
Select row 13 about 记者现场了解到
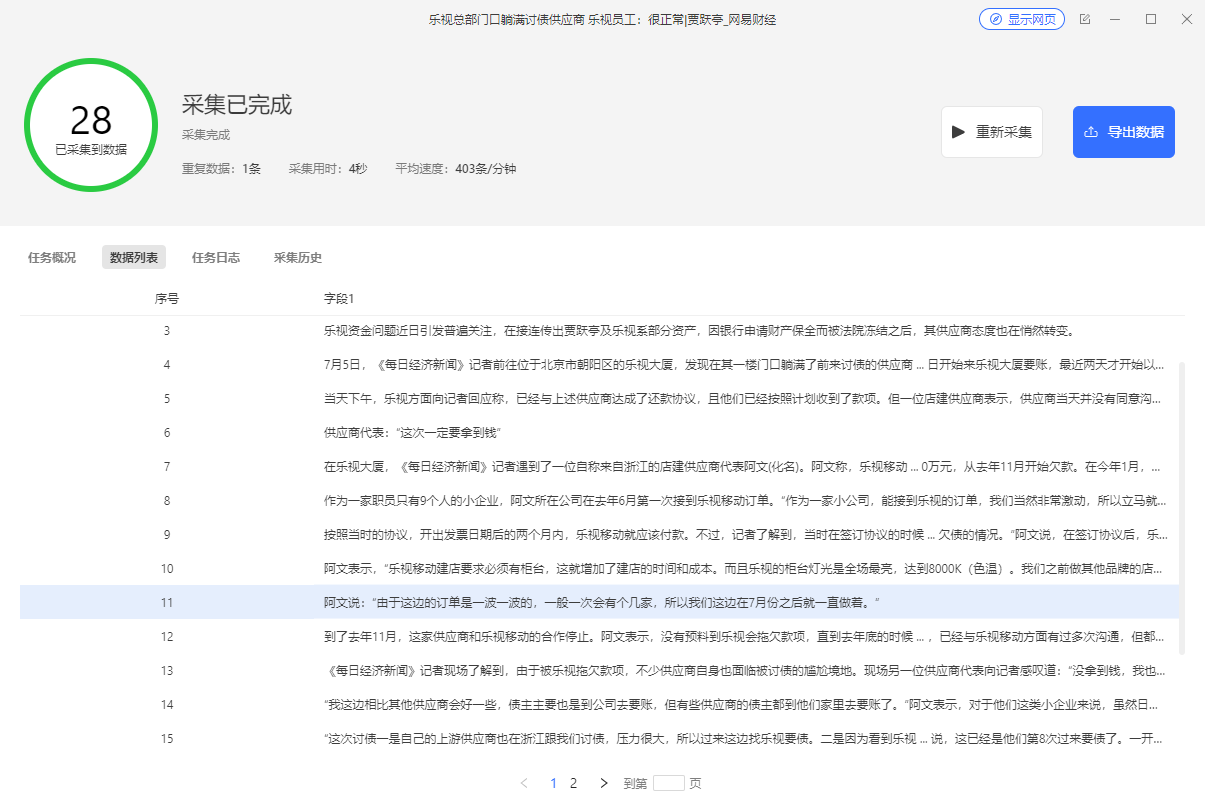[598, 670]
